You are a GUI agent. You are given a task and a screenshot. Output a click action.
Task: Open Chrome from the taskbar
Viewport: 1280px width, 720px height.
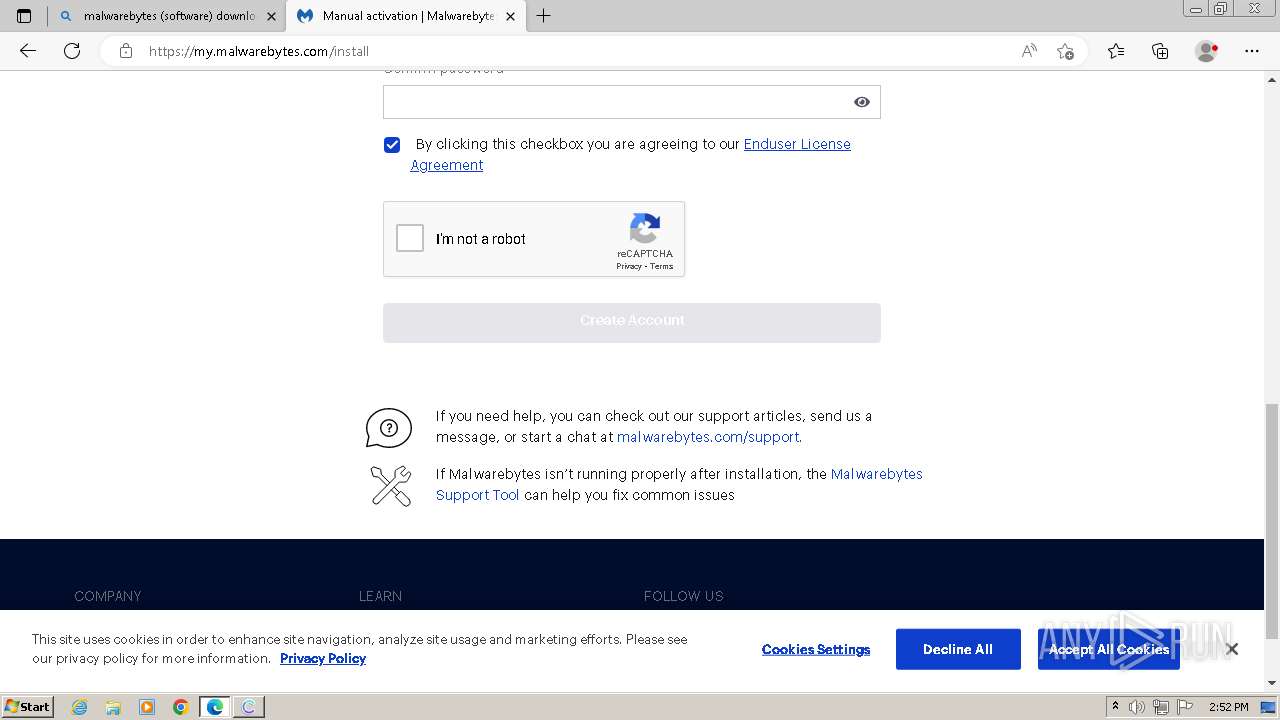tap(181, 707)
